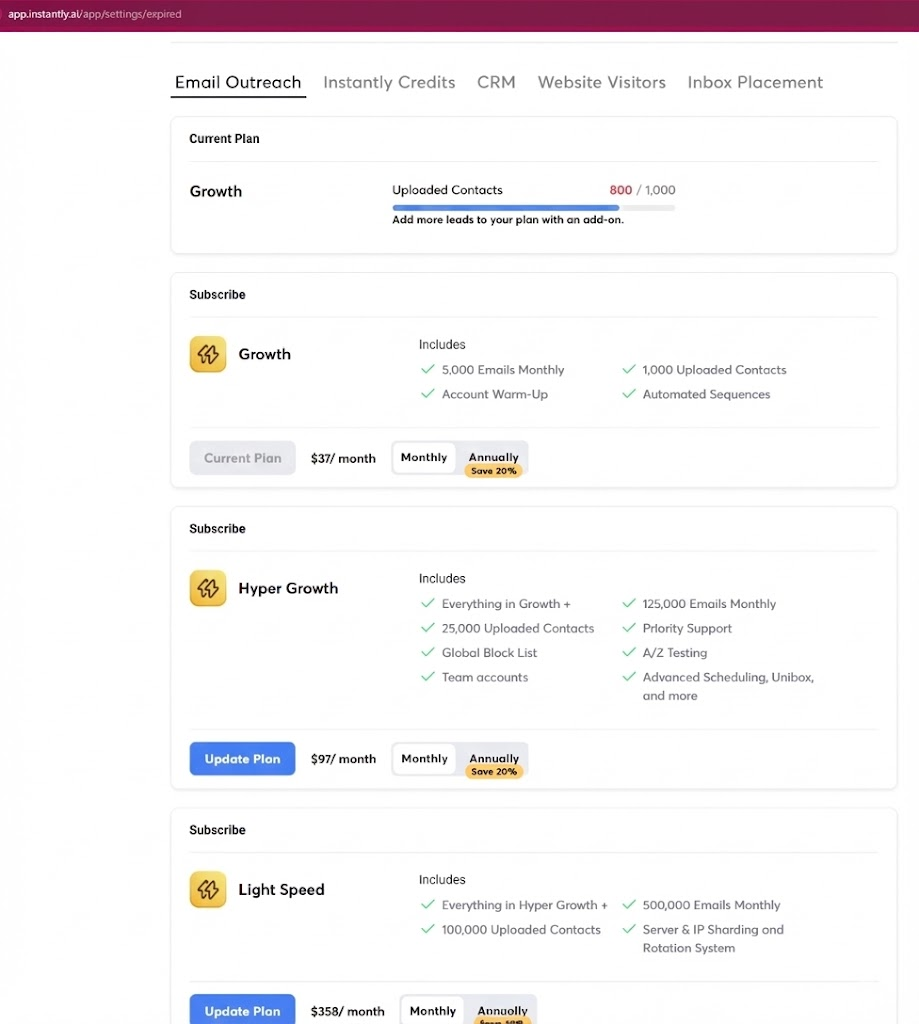Click checkmark beside Advanced Scheduling, Unibox
This screenshot has width=919, height=1024.
(x=629, y=677)
